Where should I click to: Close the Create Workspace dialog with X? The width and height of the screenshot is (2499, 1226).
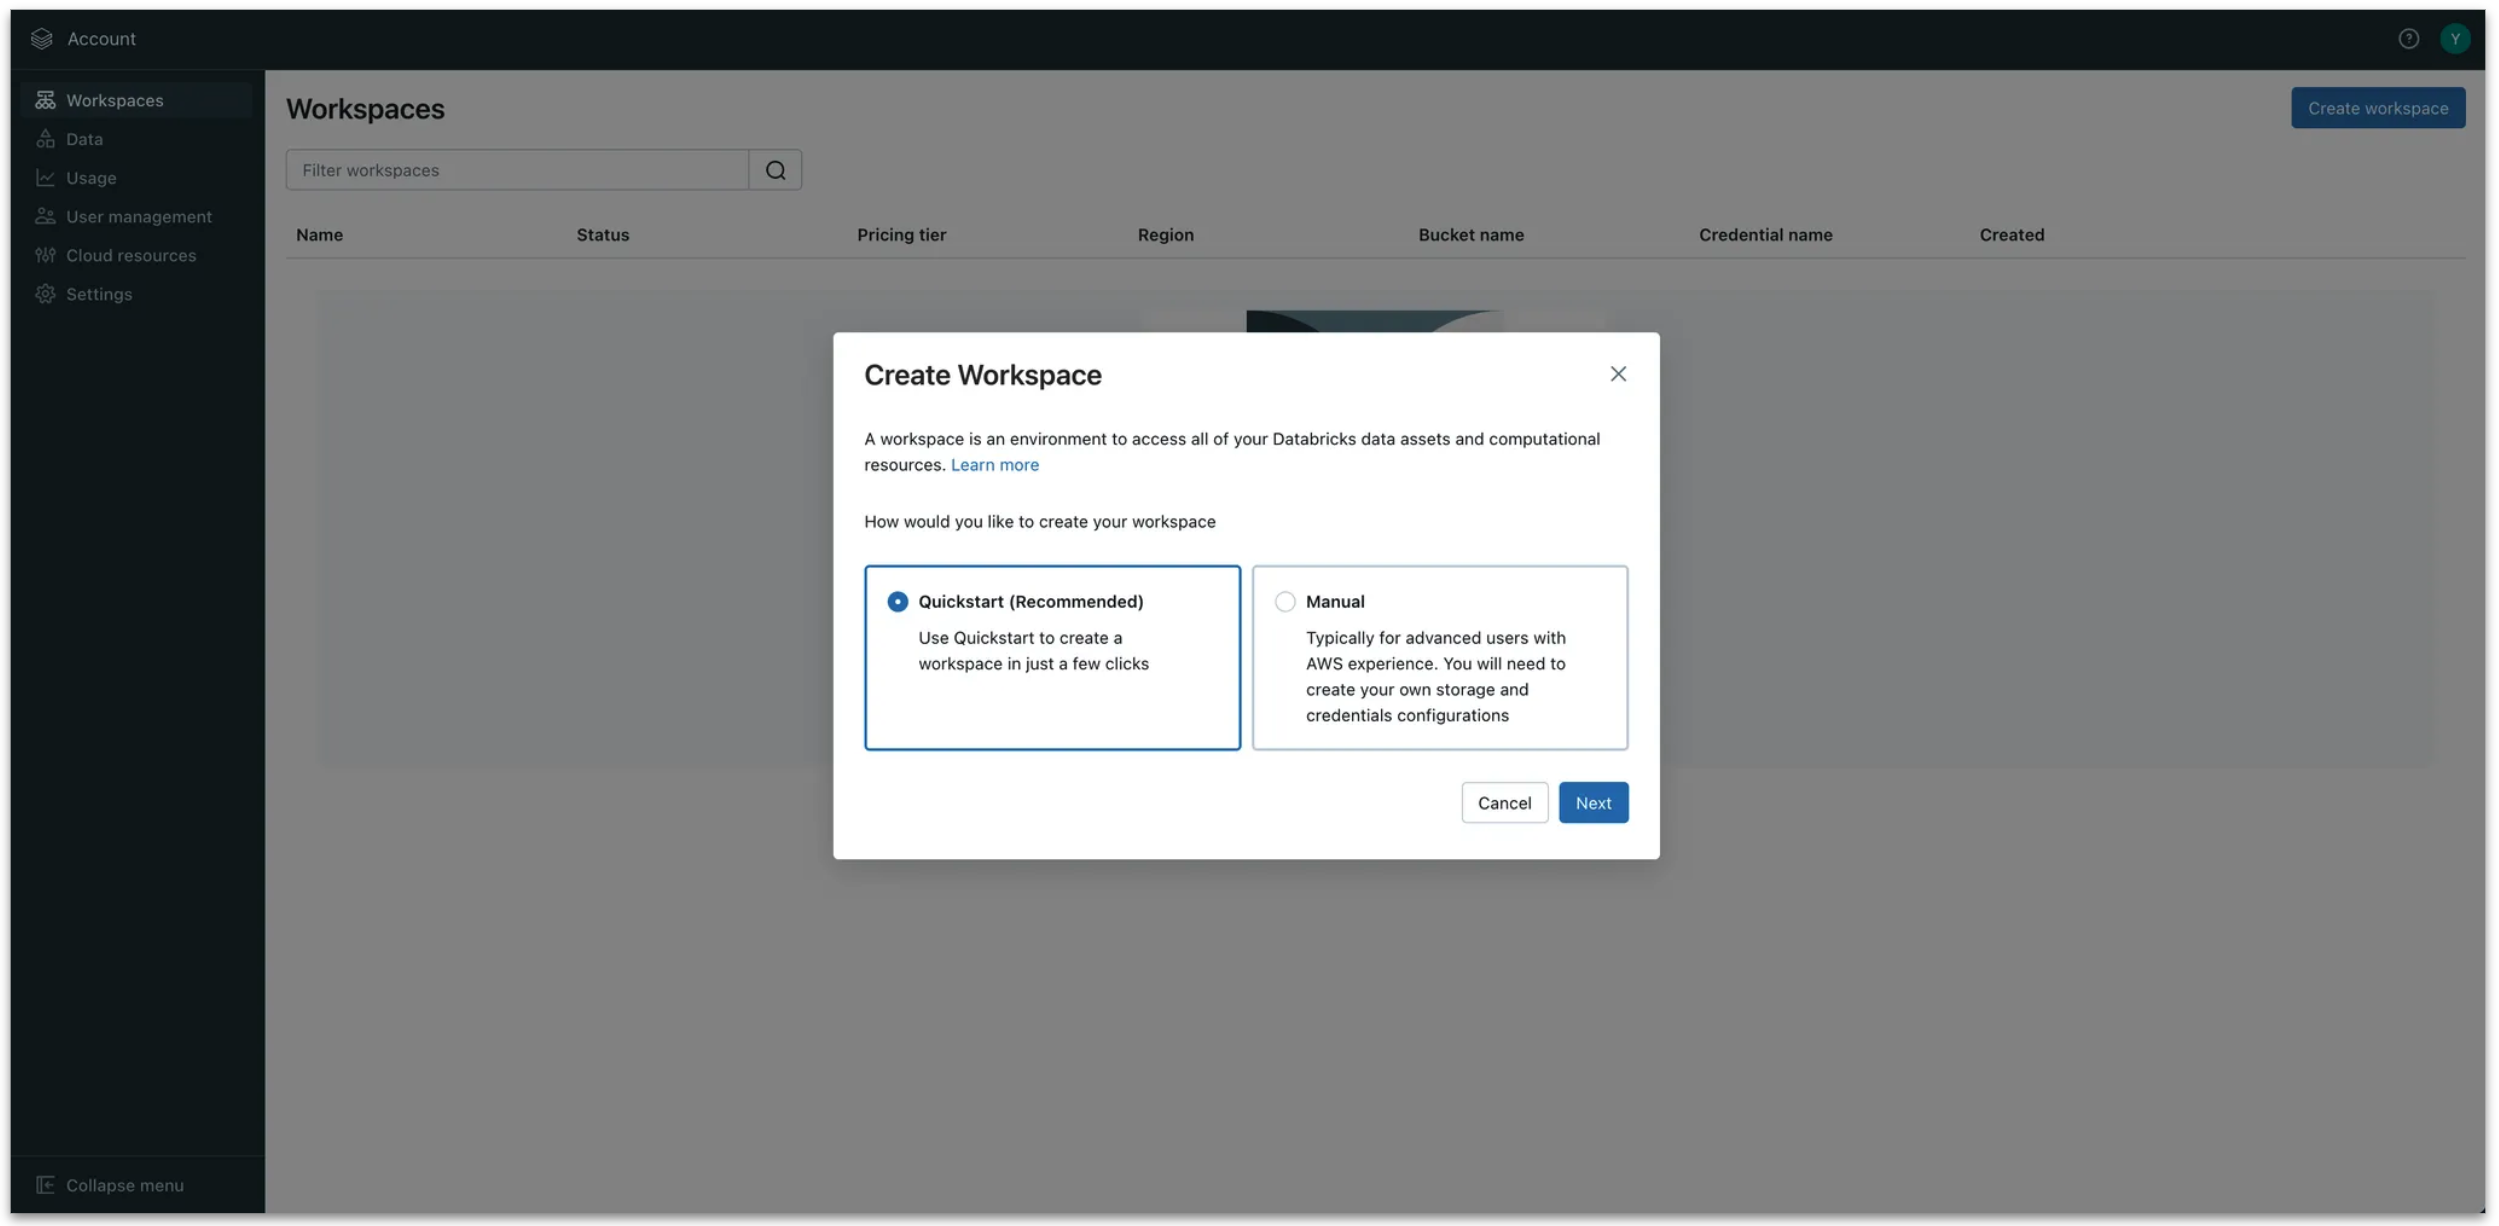coord(1617,374)
